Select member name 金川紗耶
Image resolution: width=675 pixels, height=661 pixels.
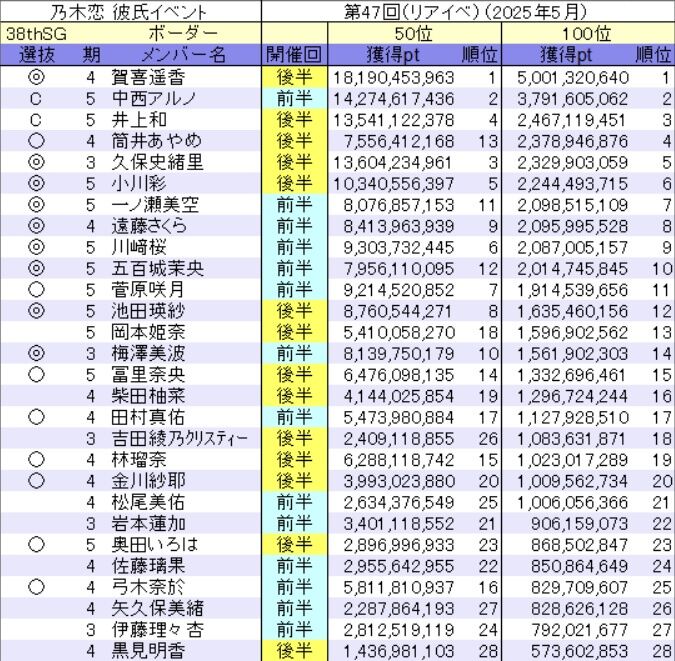(149, 481)
